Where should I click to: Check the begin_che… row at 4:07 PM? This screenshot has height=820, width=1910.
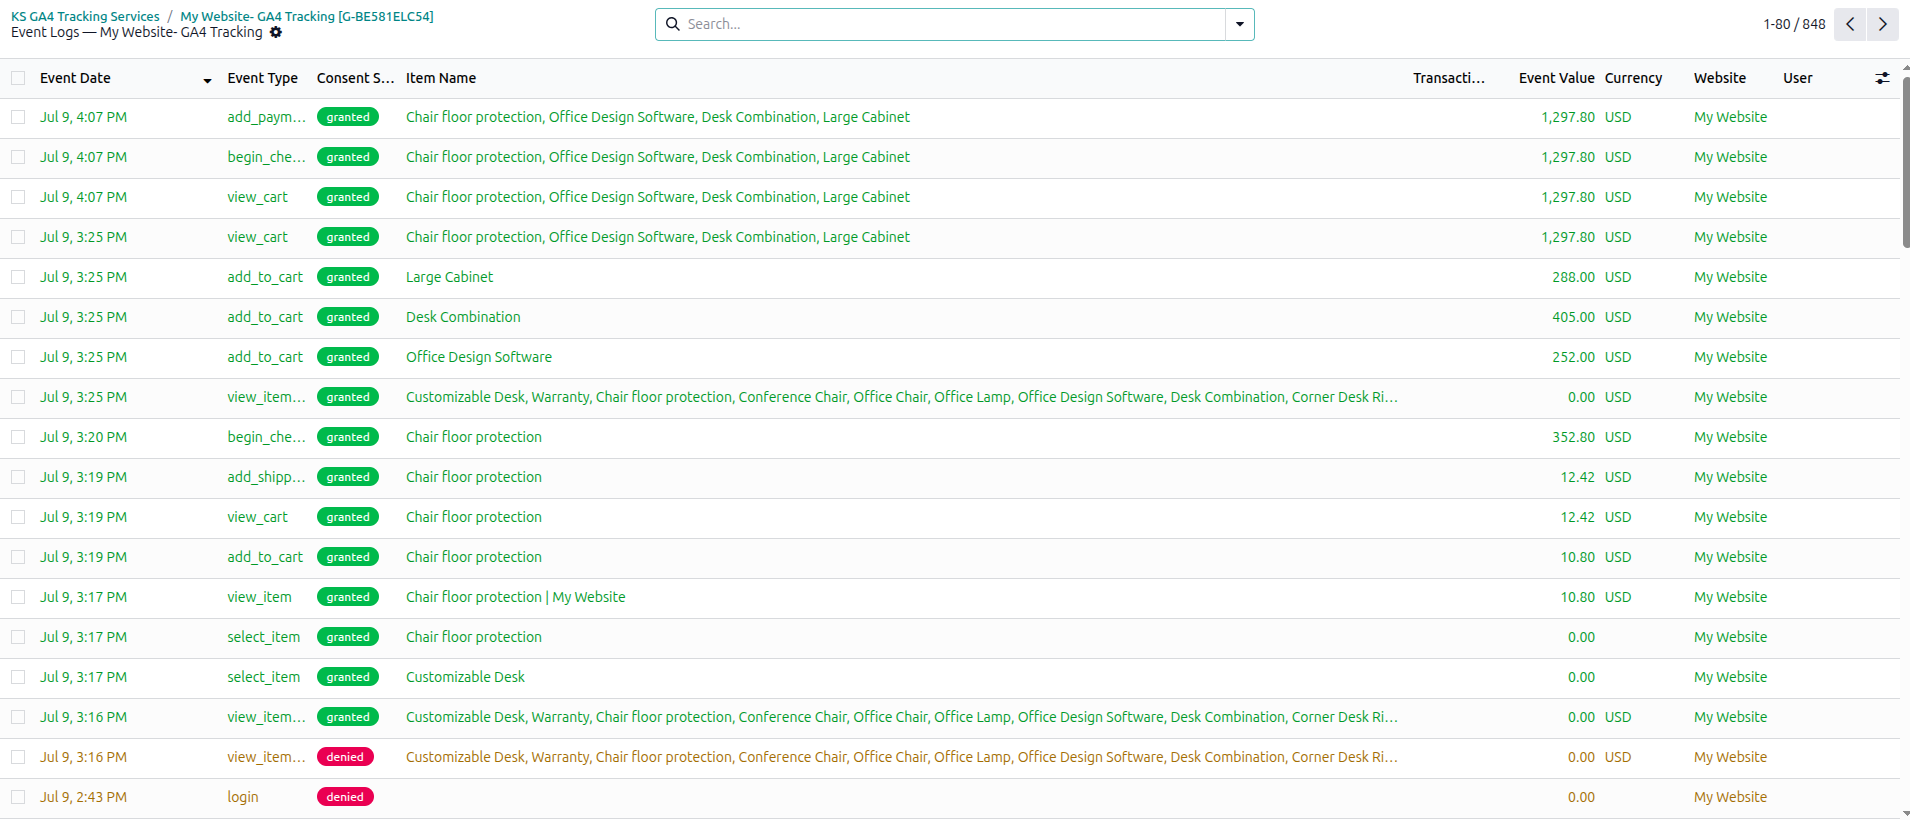tap(18, 157)
